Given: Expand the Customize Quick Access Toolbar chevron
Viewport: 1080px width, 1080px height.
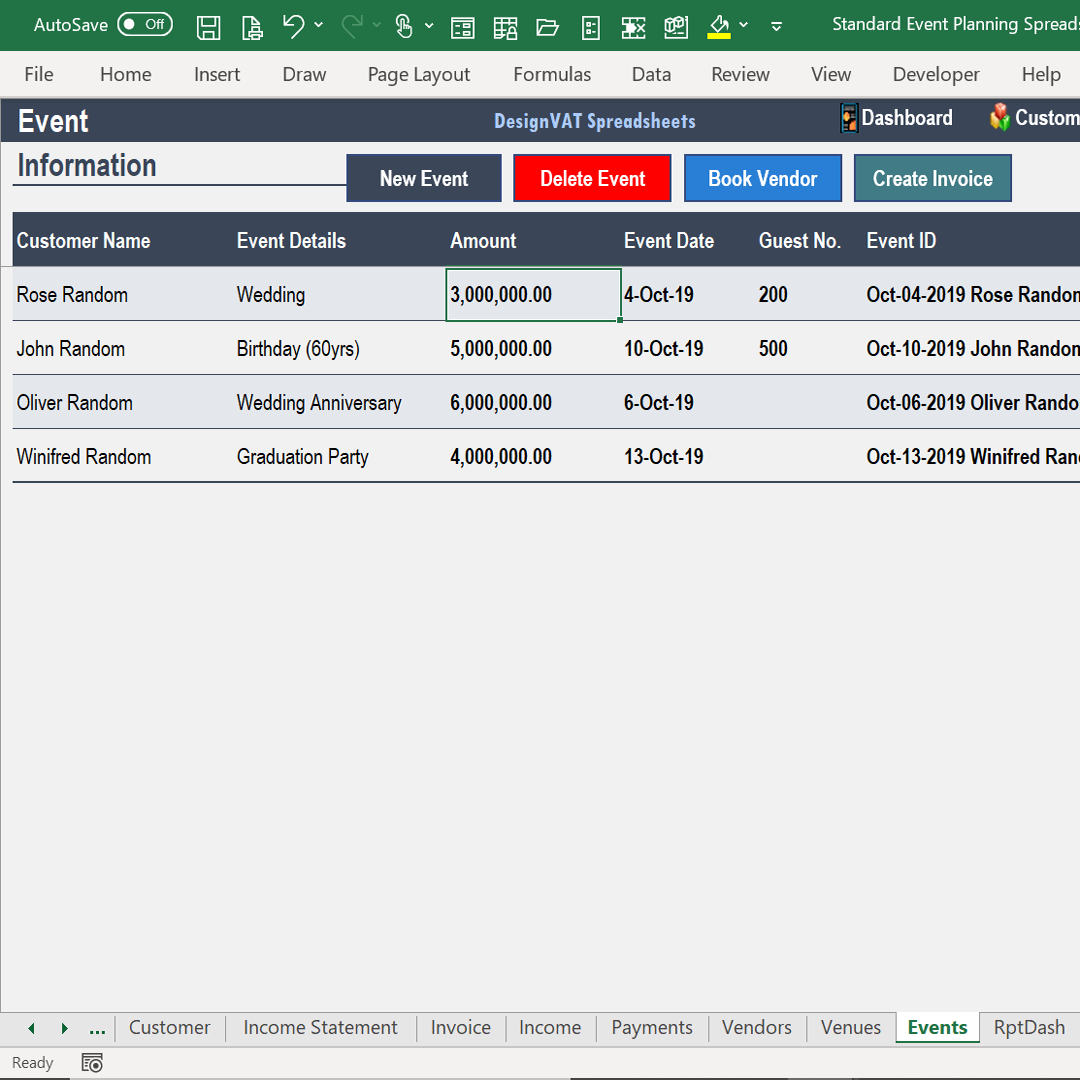Looking at the screenshot, I should 777,27.
